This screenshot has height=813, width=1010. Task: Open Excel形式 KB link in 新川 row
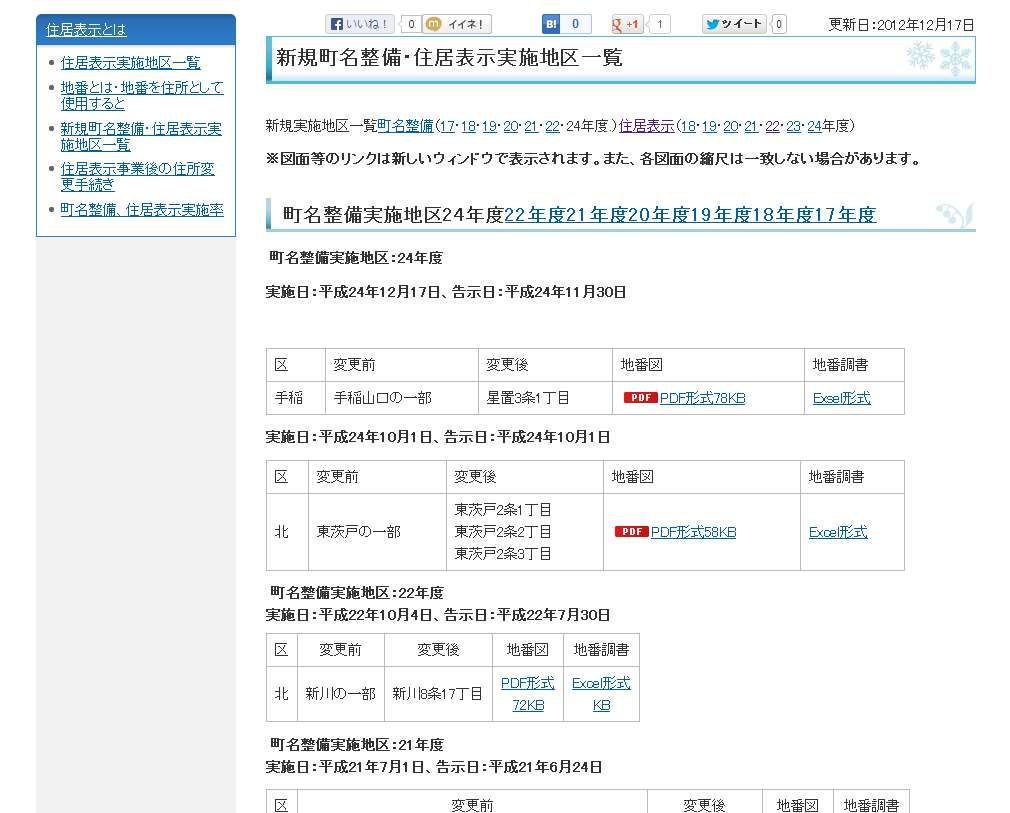point(601,694)
